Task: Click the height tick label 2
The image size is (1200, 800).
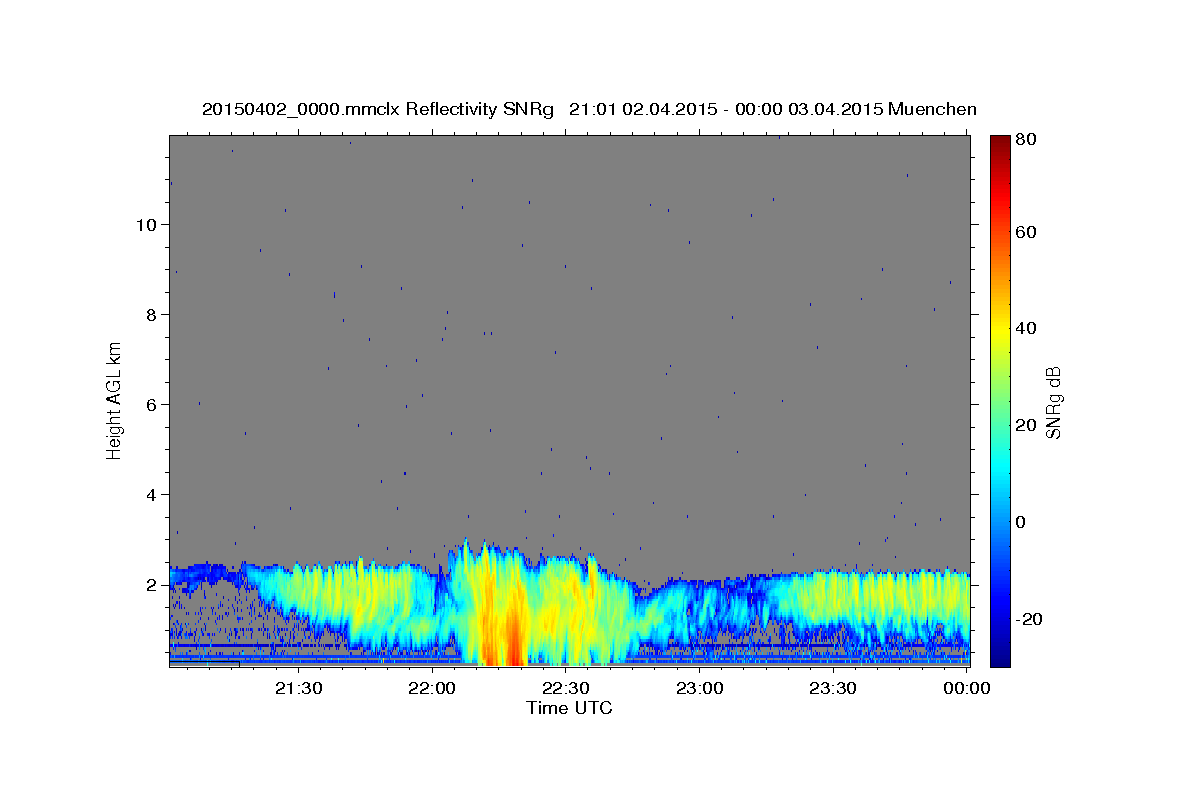Action: coord(151,584)
